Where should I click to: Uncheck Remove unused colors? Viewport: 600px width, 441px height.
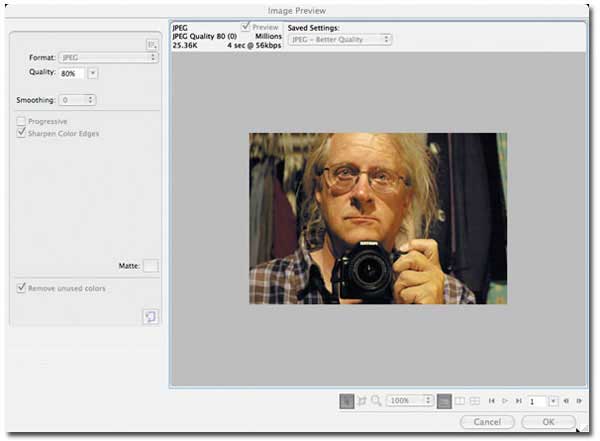(x=21, y=288)
